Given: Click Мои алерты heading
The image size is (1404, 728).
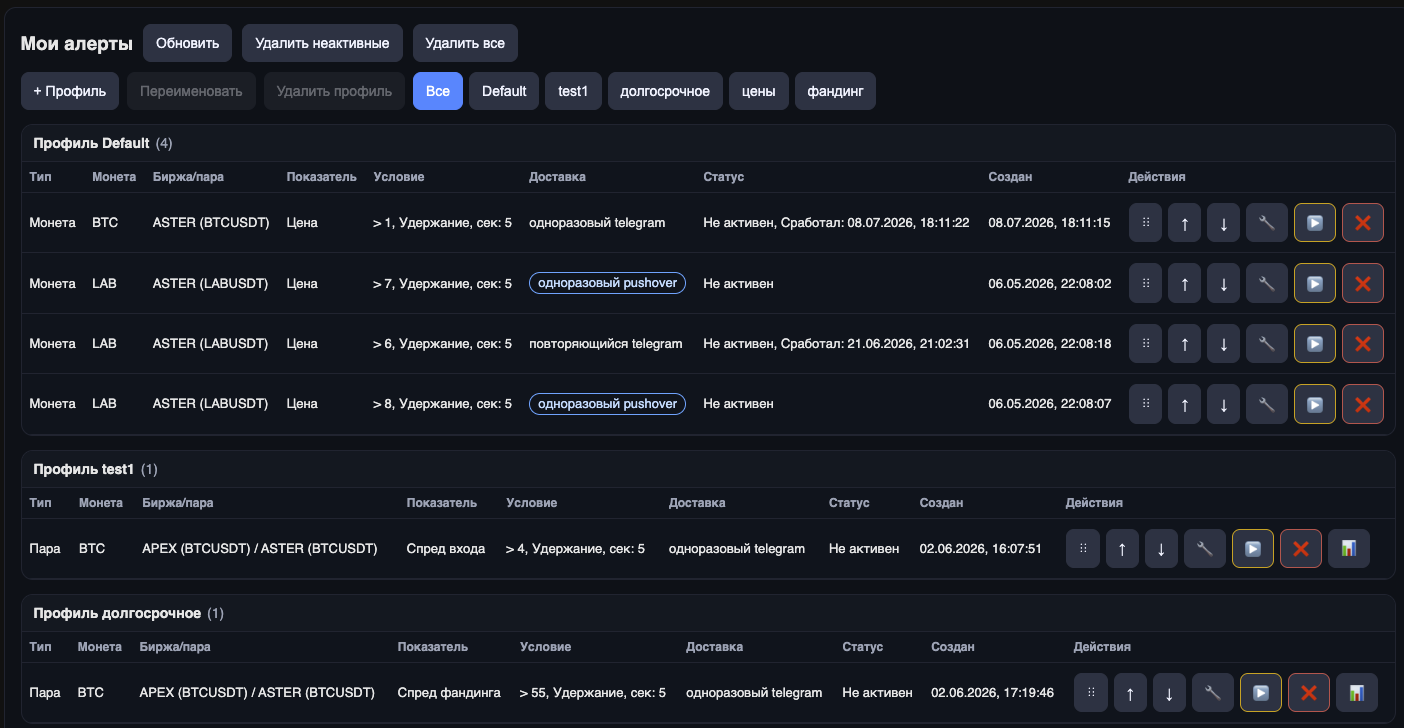Looking at the screenshot, I should point(77,43).
